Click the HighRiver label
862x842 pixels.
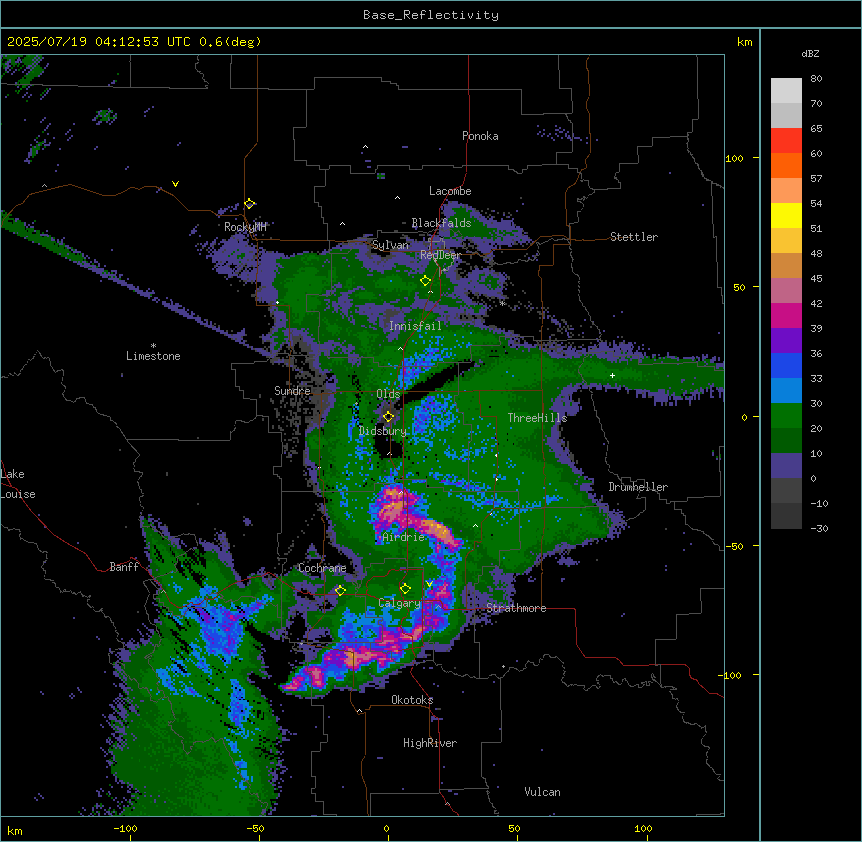coord(430,743)
